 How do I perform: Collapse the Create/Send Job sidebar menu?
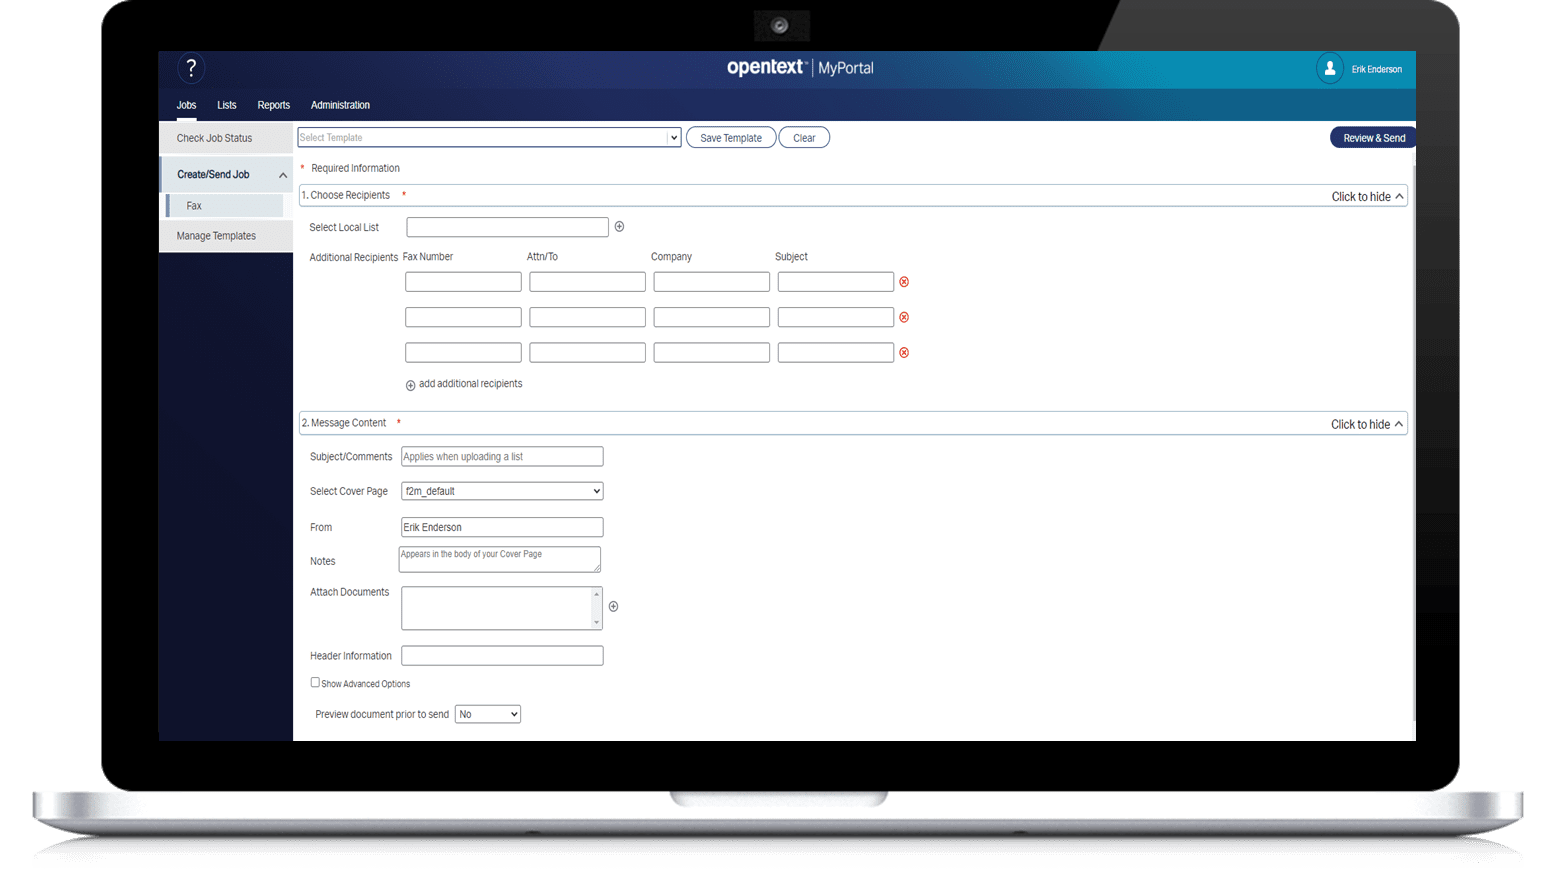tap(282, 175)
